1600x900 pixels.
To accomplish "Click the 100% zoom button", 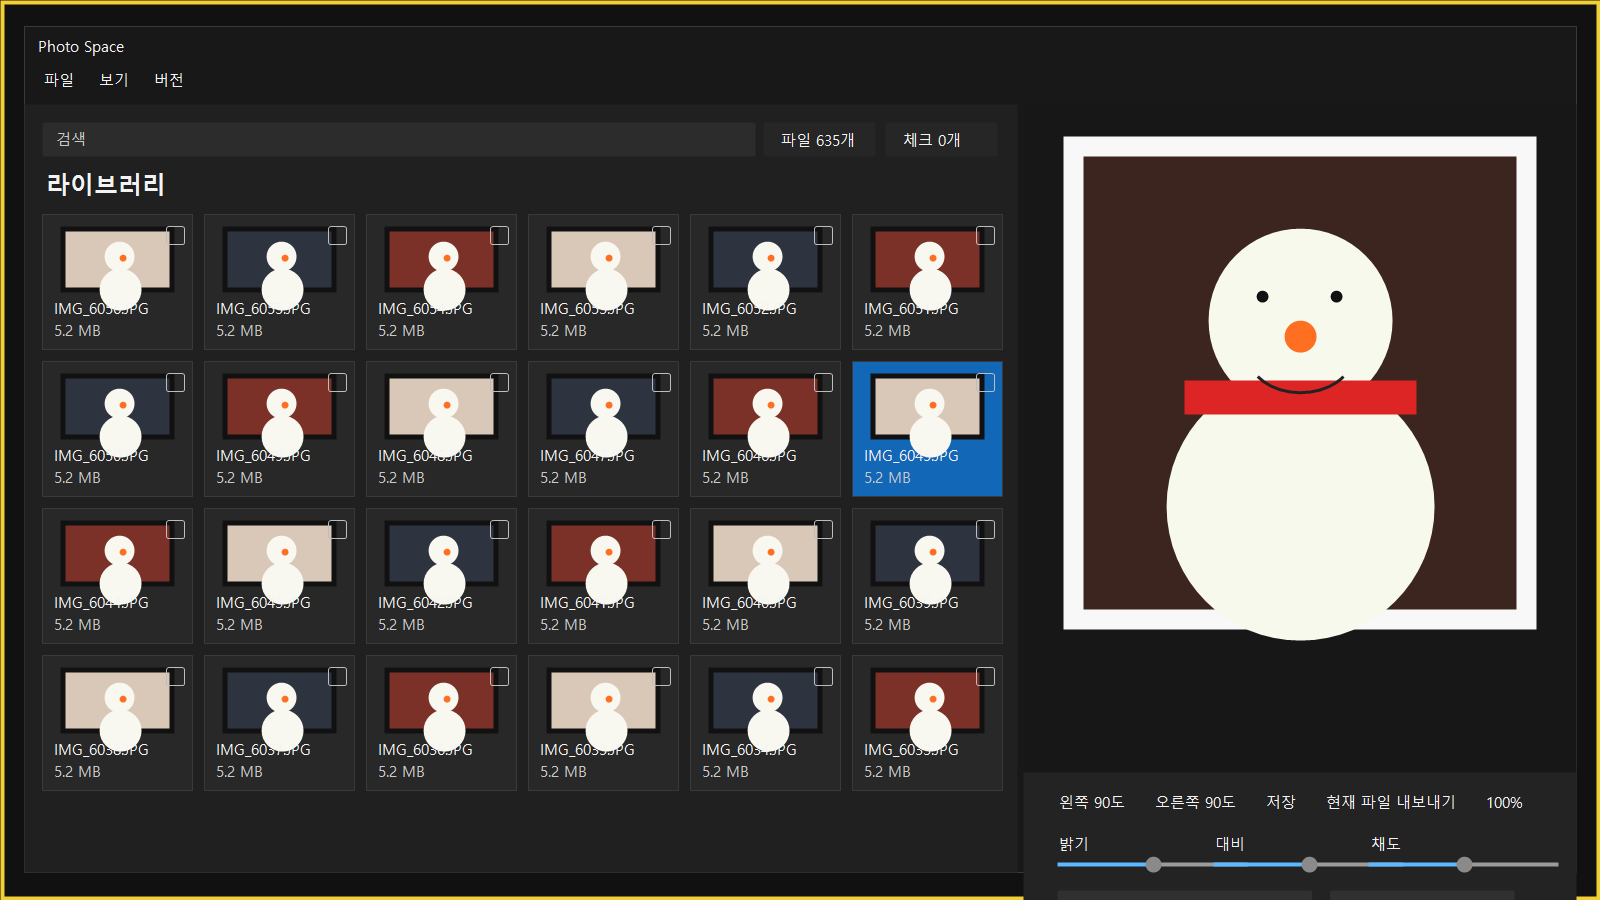I will click(x=1504, y=802).
